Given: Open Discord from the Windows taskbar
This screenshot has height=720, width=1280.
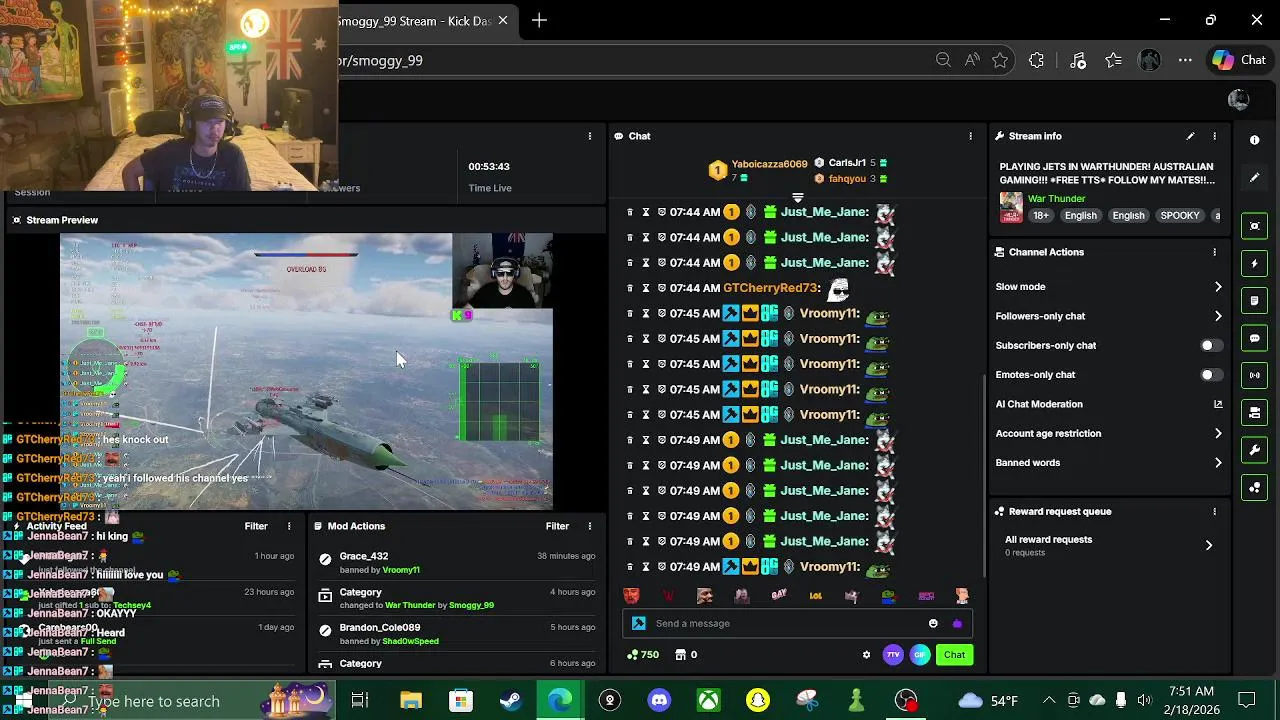Looking at the screenshot, I should pyautogui.click(x=659, y=701).
